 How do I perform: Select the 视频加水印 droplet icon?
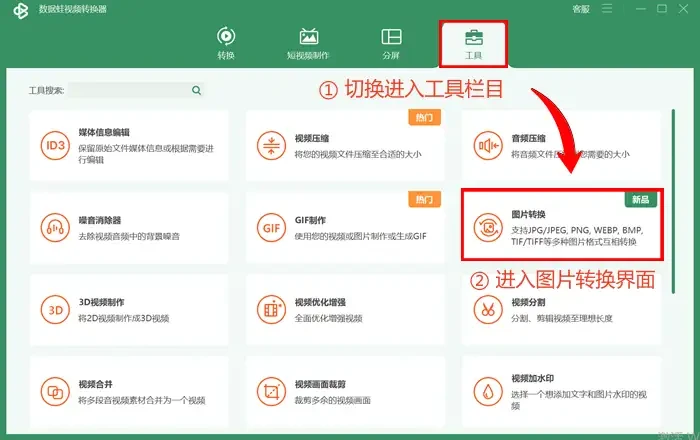click(x=488, y=392)
